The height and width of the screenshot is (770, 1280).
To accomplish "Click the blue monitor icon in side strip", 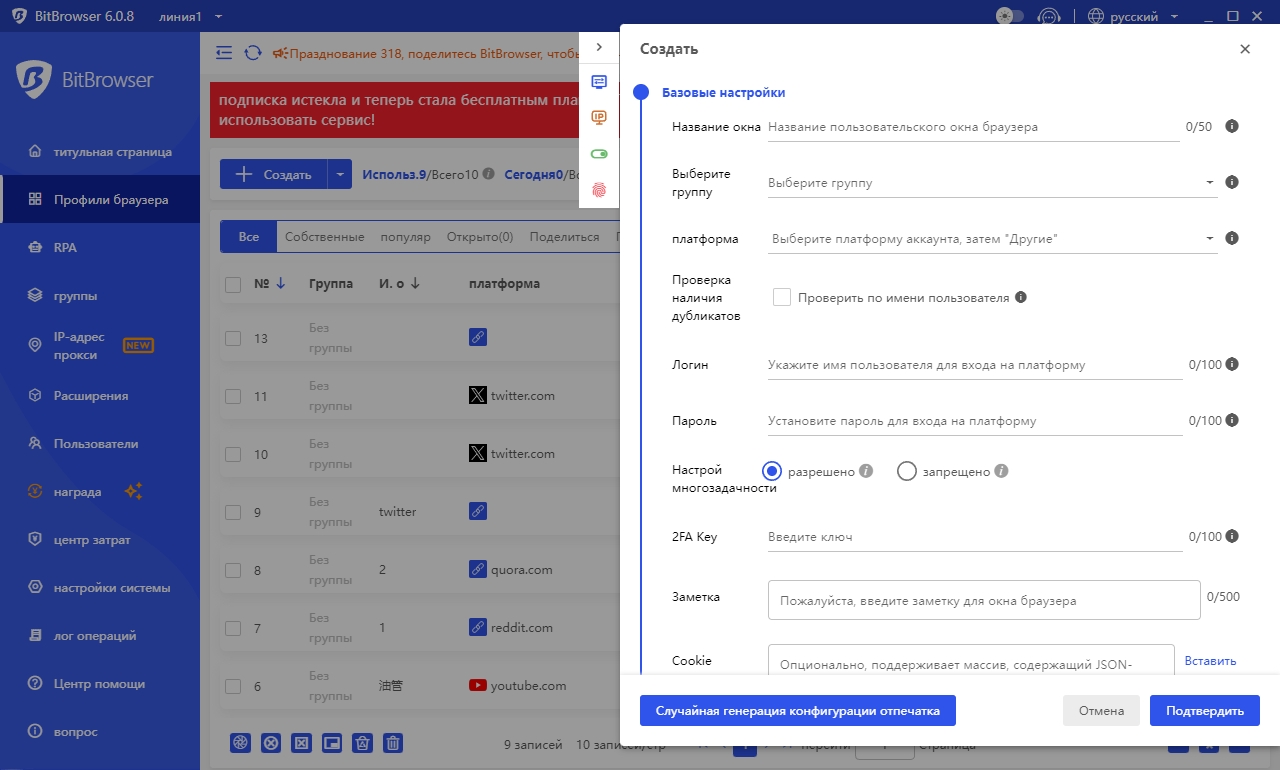I will click(599, 82).
